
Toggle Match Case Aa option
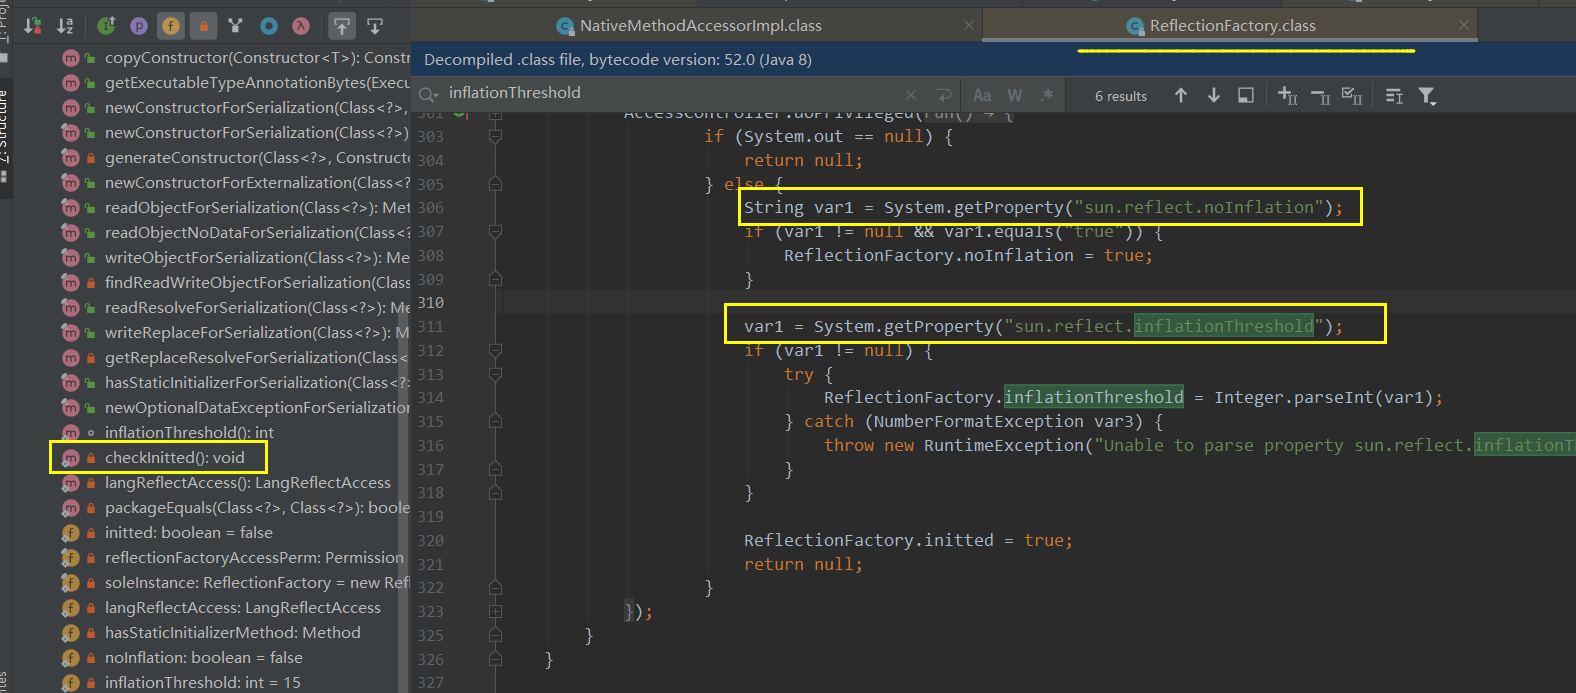click(x=982, y=95)
